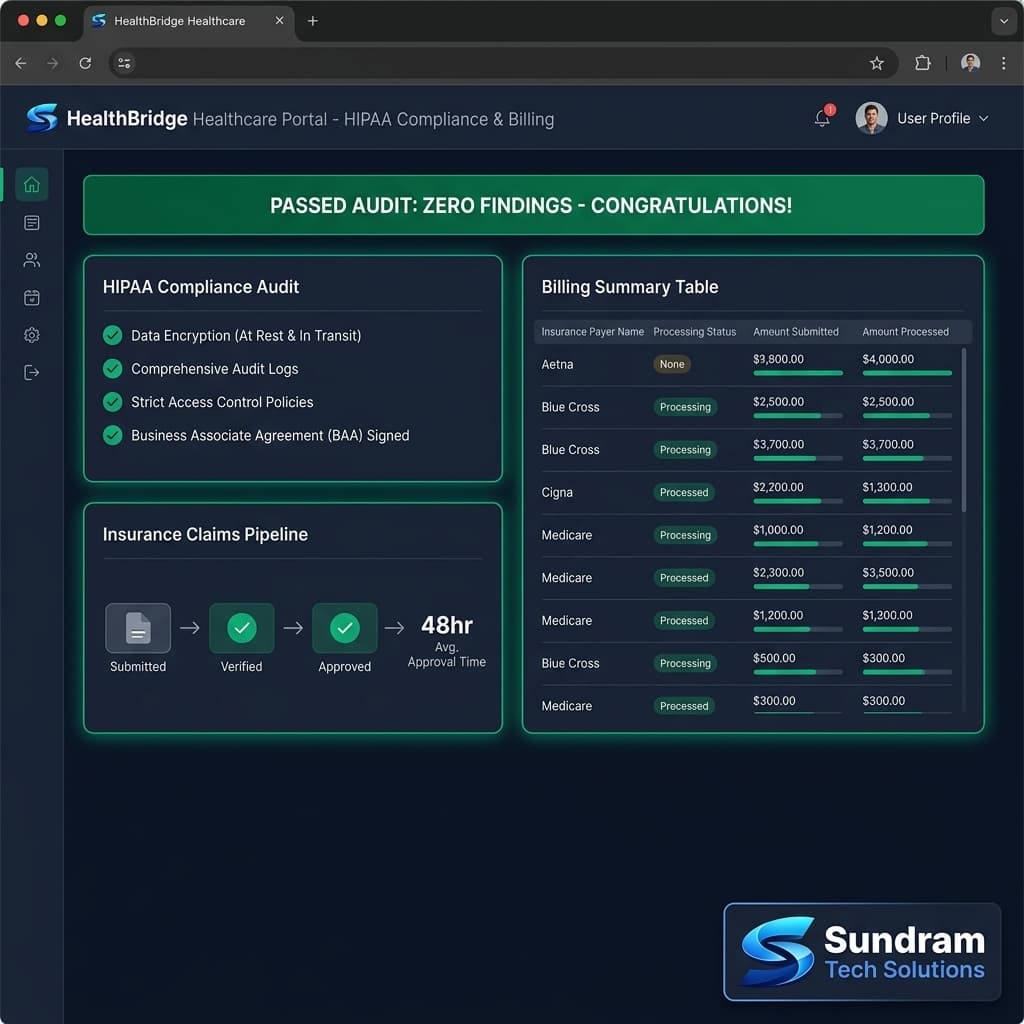This screenshot has width=1024, height=1024.
Task: Click the user avatar in portal header
Action: tap(871, 118)
